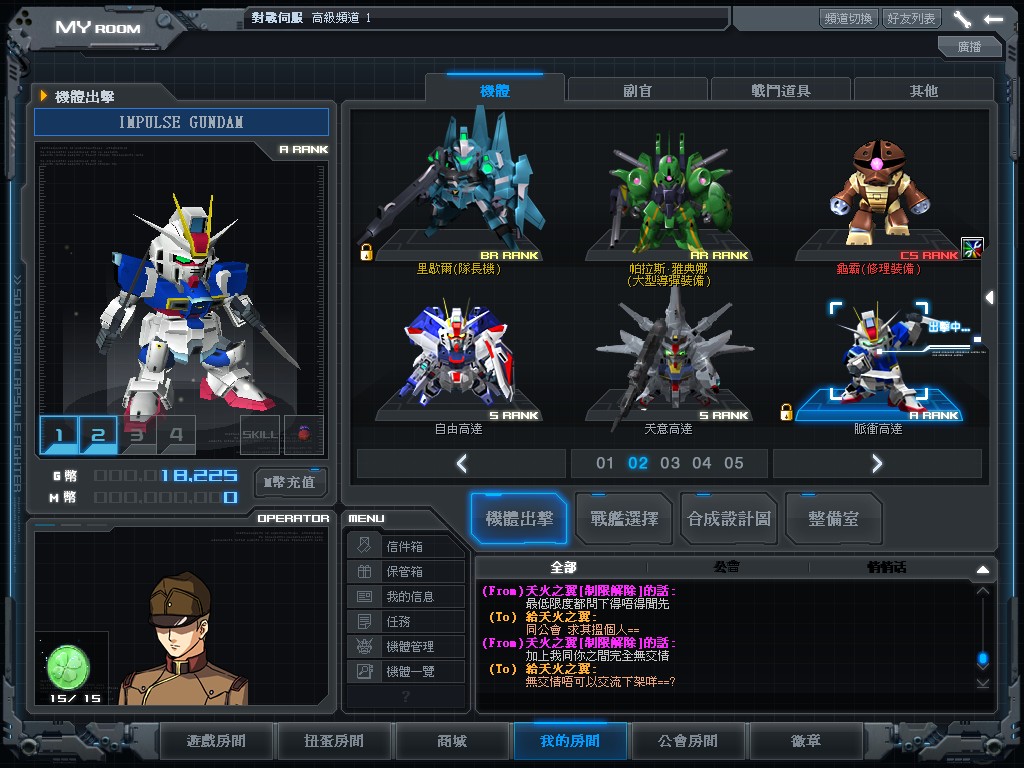The width and height of the screenshot is (1024, 768).
Task: Select the 帕拉斯·雅典娜 unit
Action: click(x=668, y=202)
